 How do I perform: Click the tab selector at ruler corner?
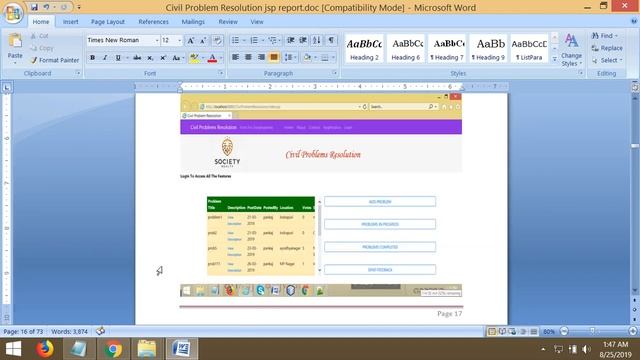7,87
